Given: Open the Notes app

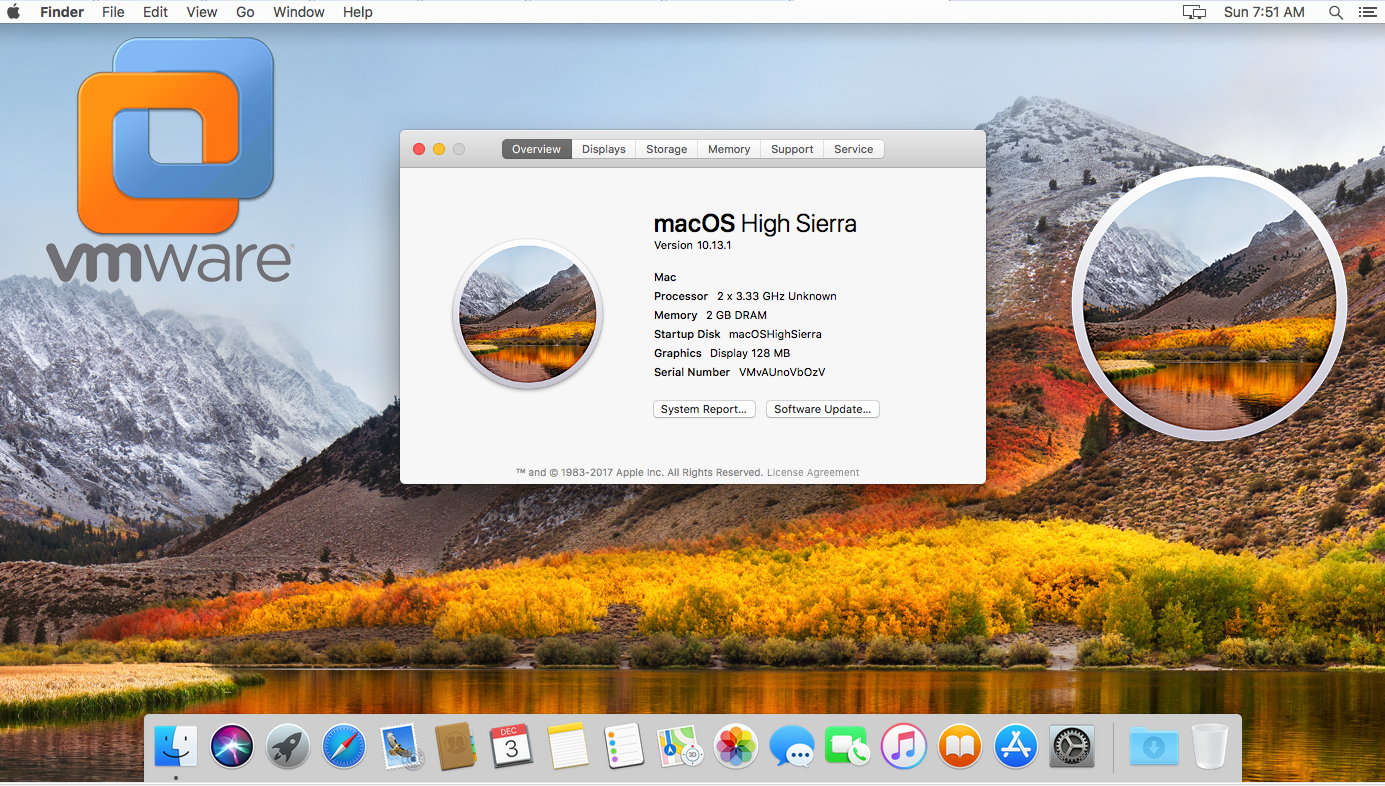Looking at the screenshot, I should click(568, 746).
